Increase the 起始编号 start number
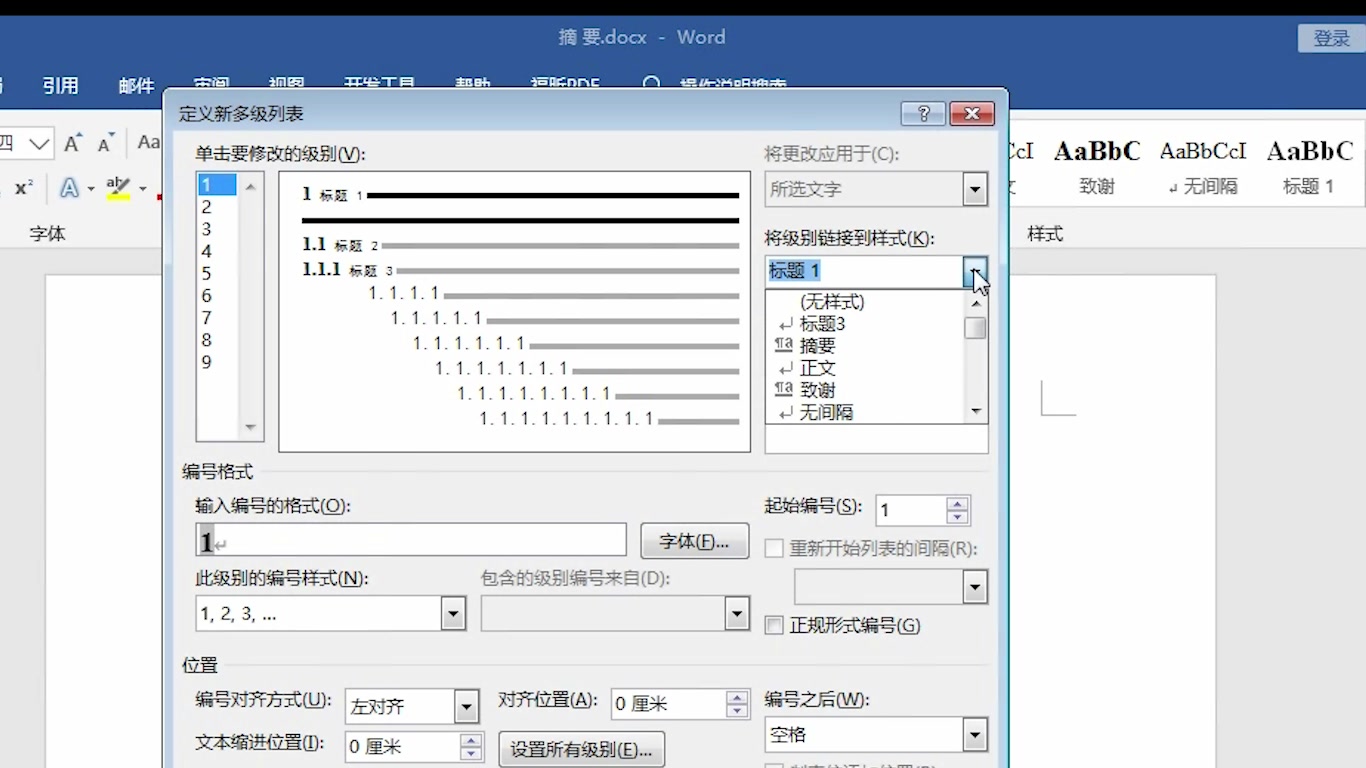This screenshot has width=1366, height=768. [x=958, y=504]
